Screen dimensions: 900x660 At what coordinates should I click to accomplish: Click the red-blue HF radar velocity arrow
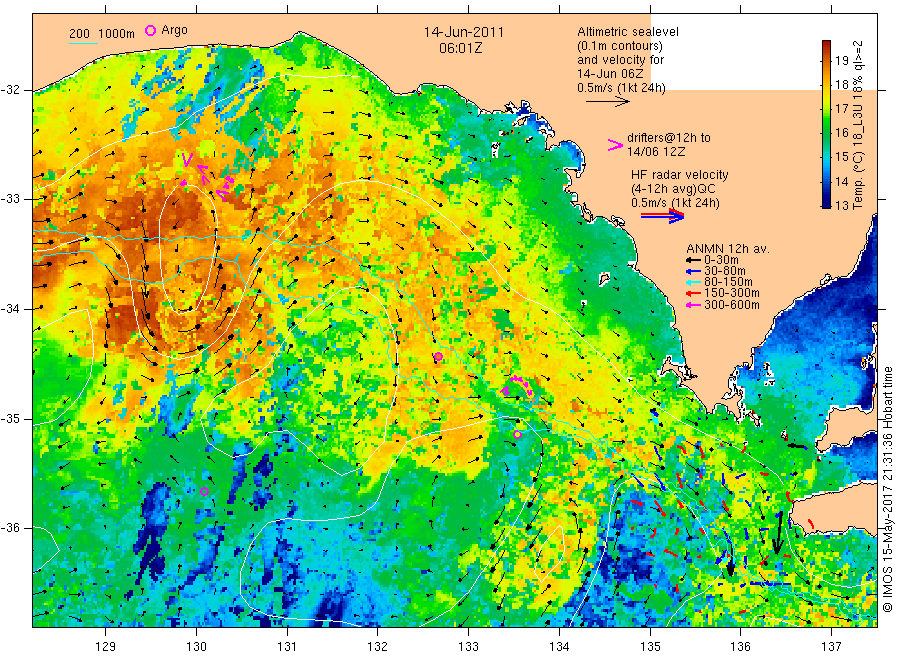(x=662, y=216)
